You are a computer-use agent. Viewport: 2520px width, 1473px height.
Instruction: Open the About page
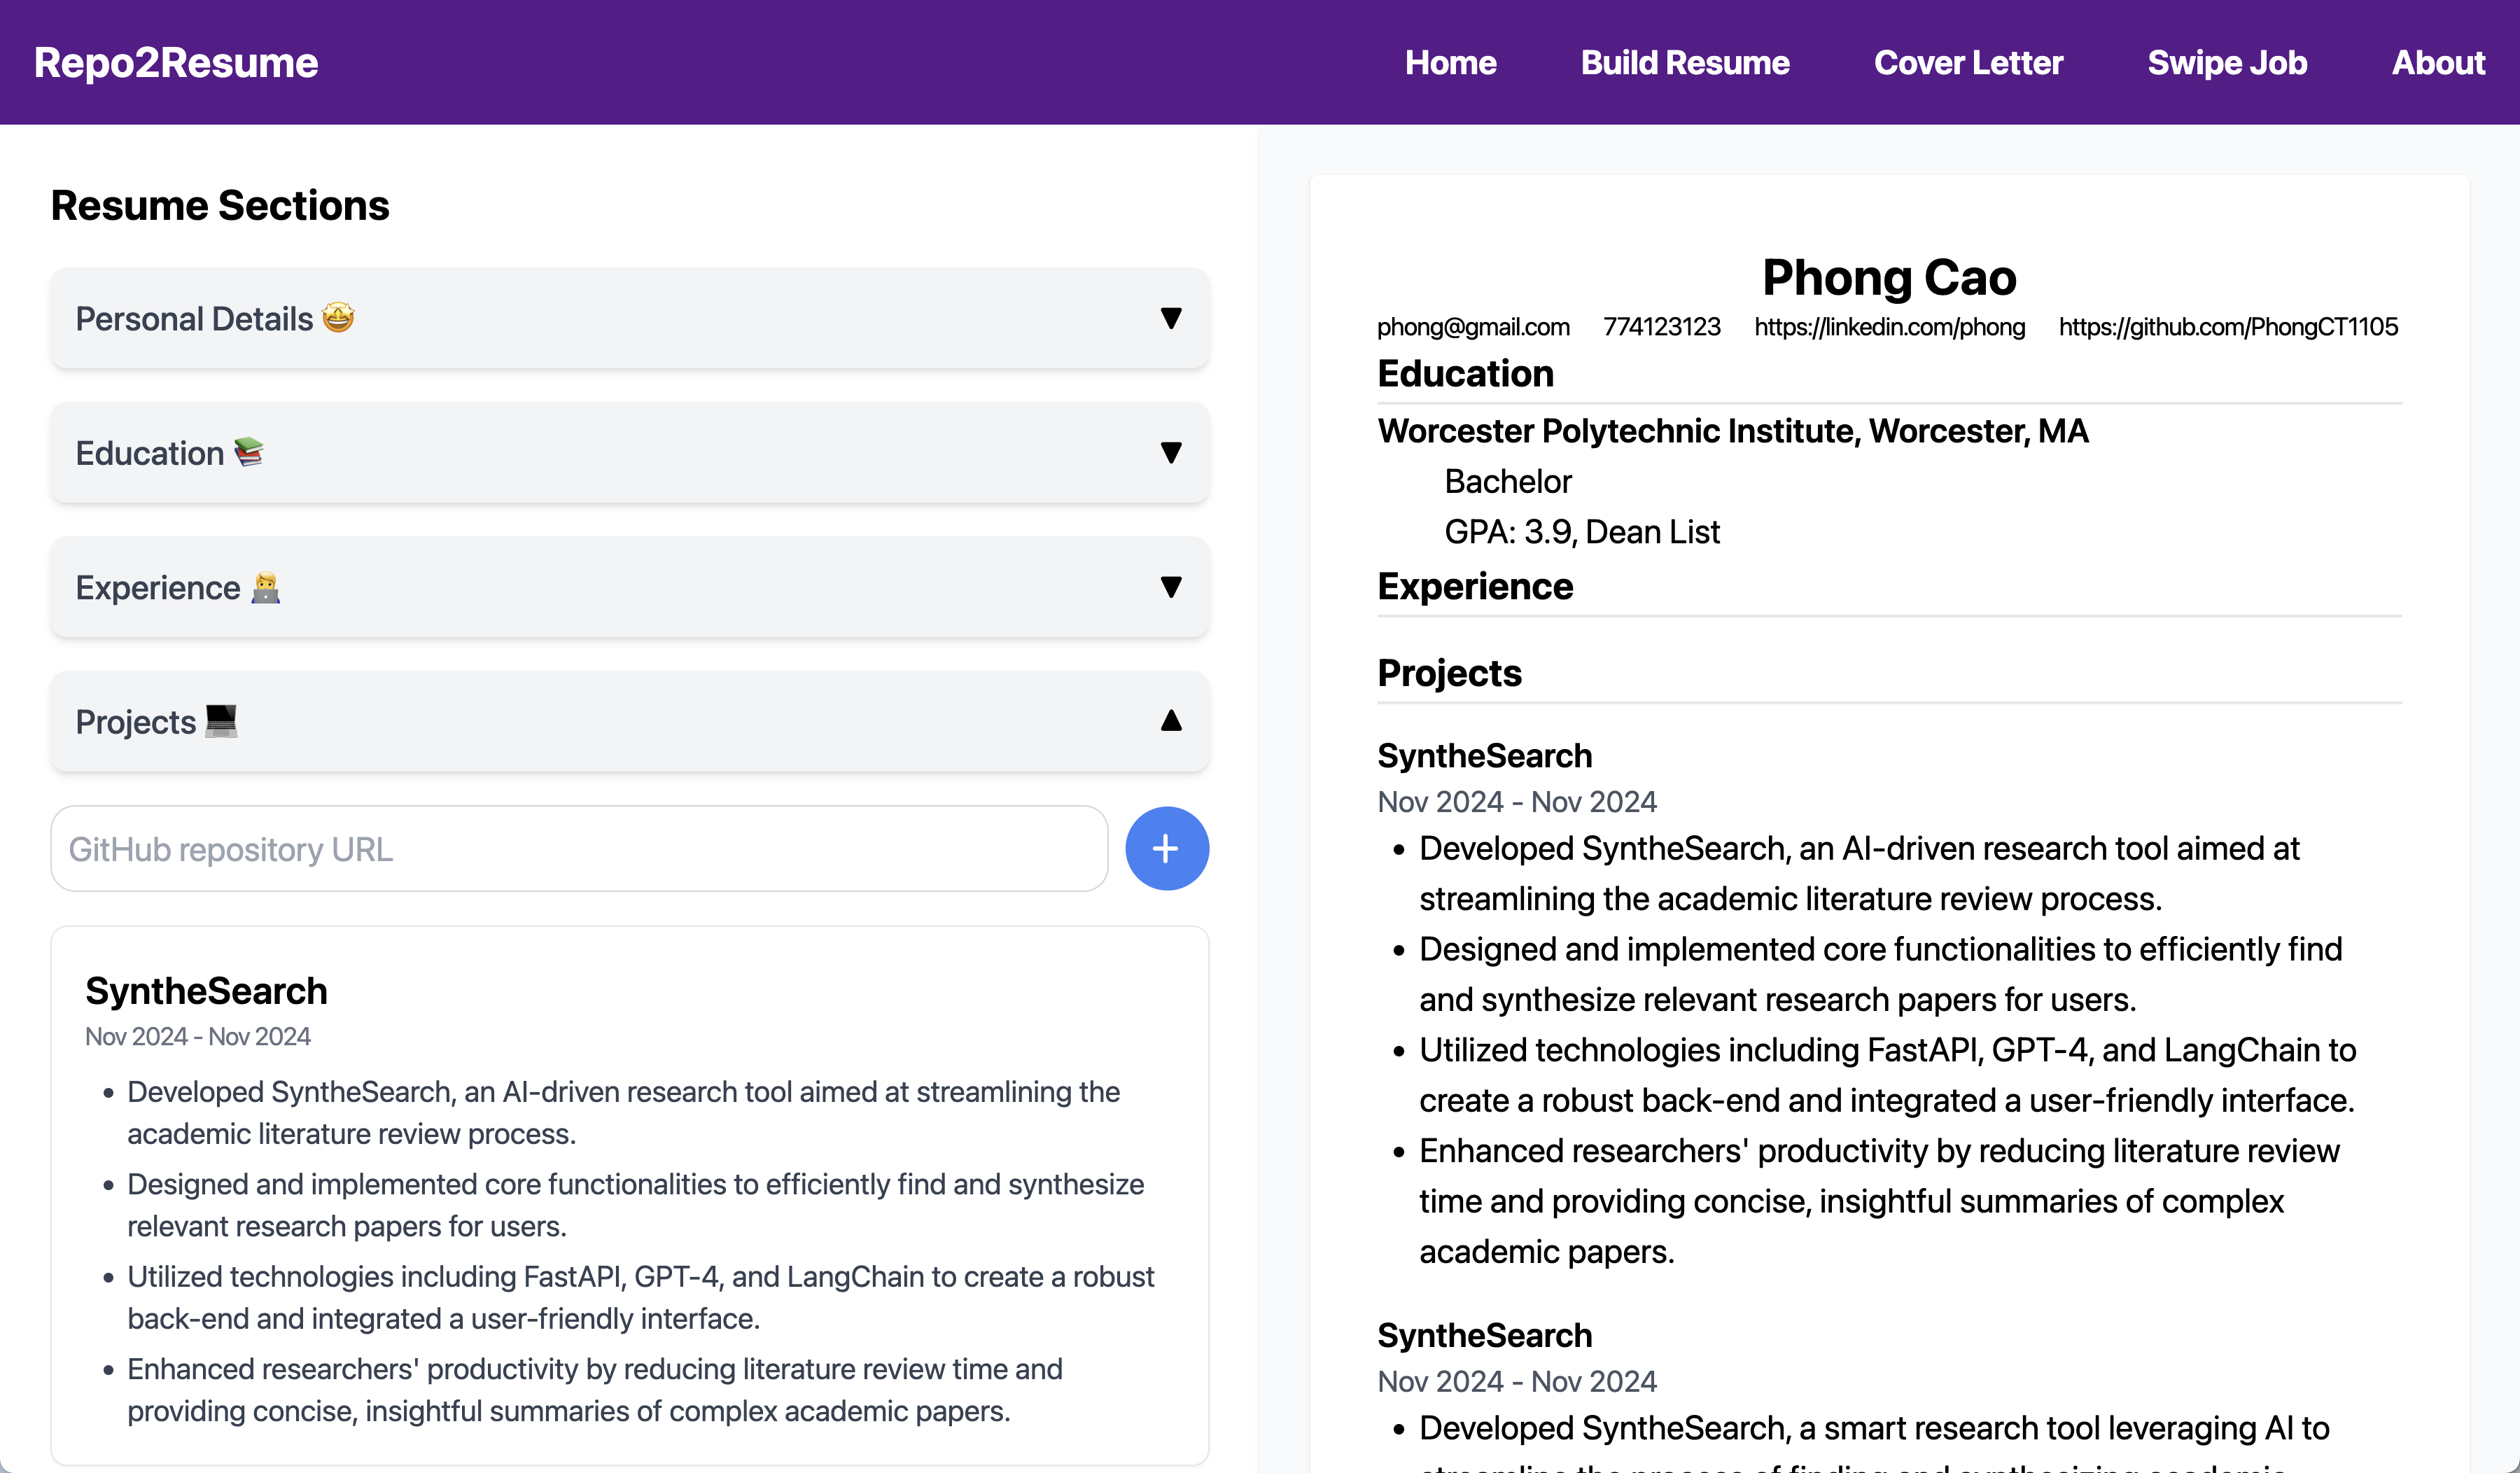(x=2437, y=62)
